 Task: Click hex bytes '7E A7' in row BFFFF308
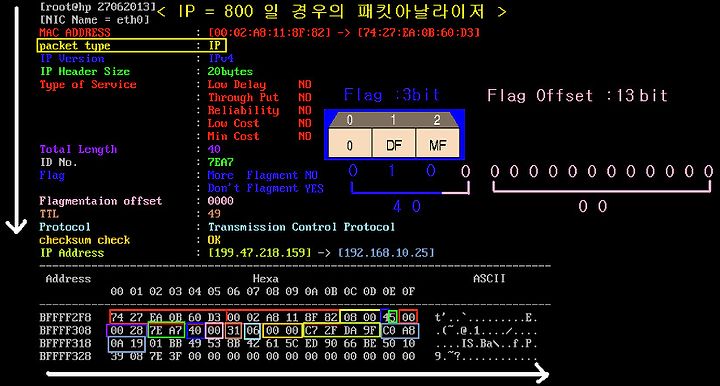click(x=166, y=330)
